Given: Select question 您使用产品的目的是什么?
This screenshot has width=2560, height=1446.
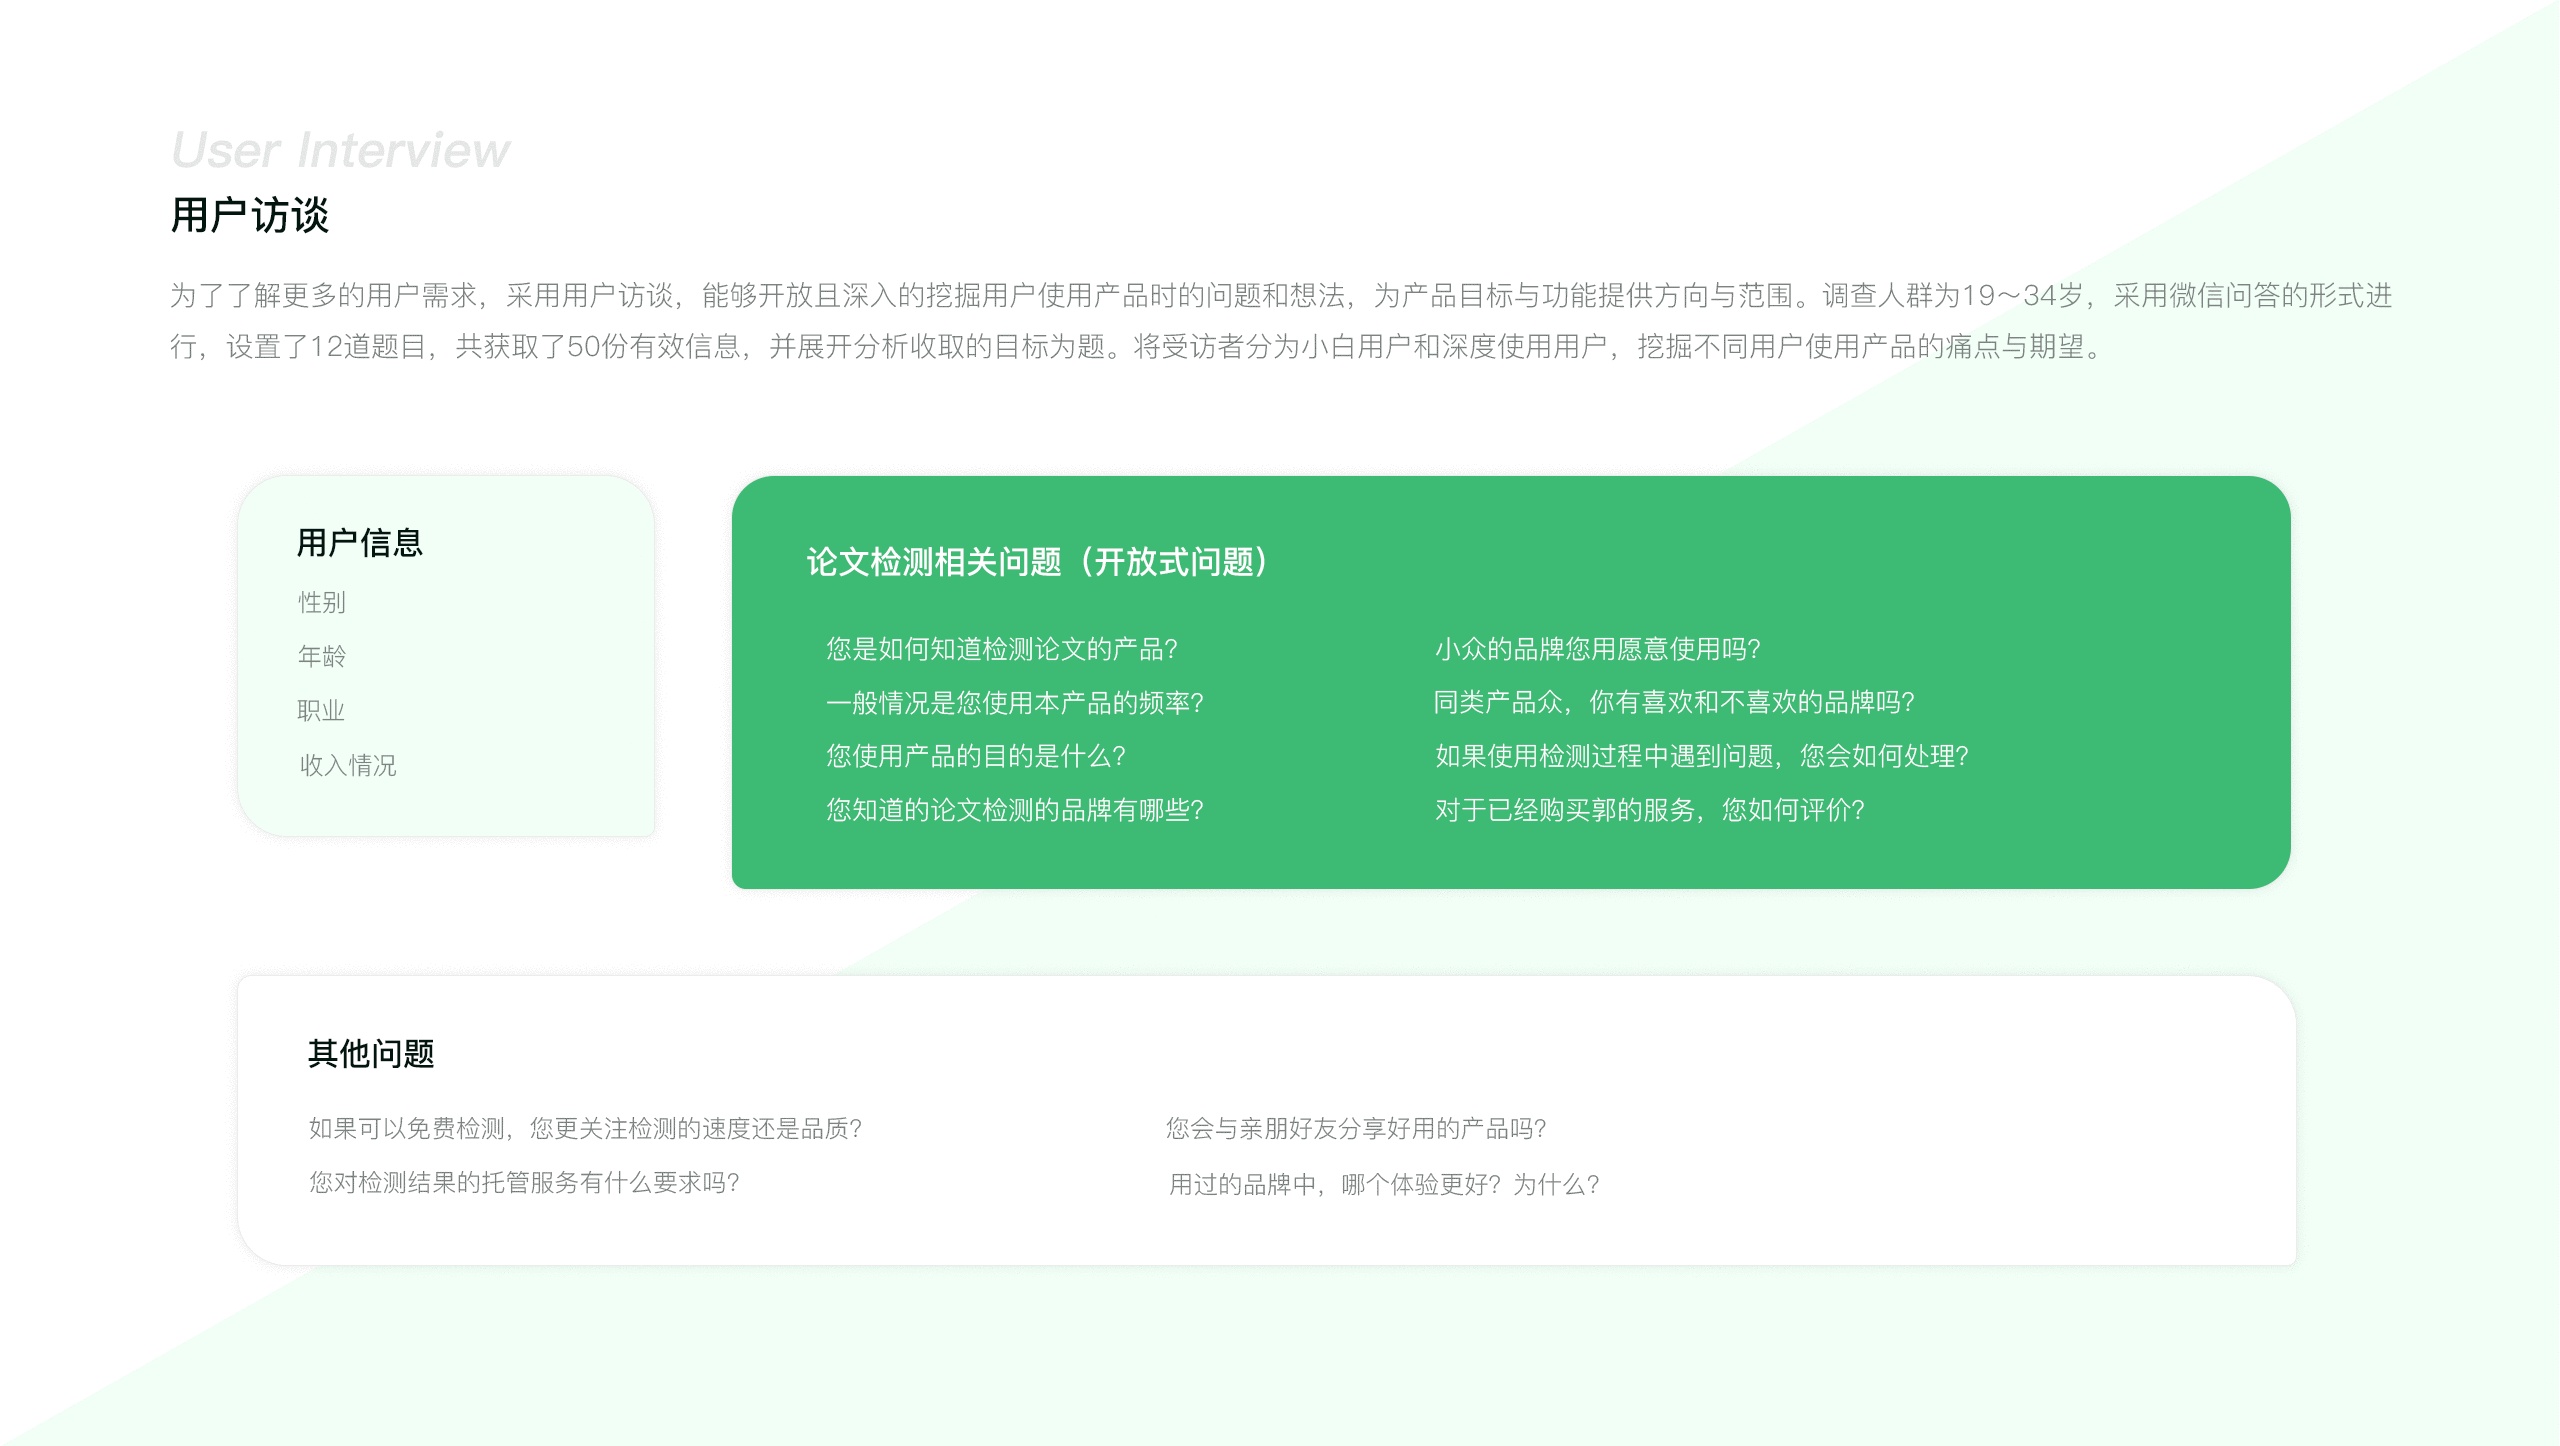Looking at the screenshot, I should click(x=975, y=756).
